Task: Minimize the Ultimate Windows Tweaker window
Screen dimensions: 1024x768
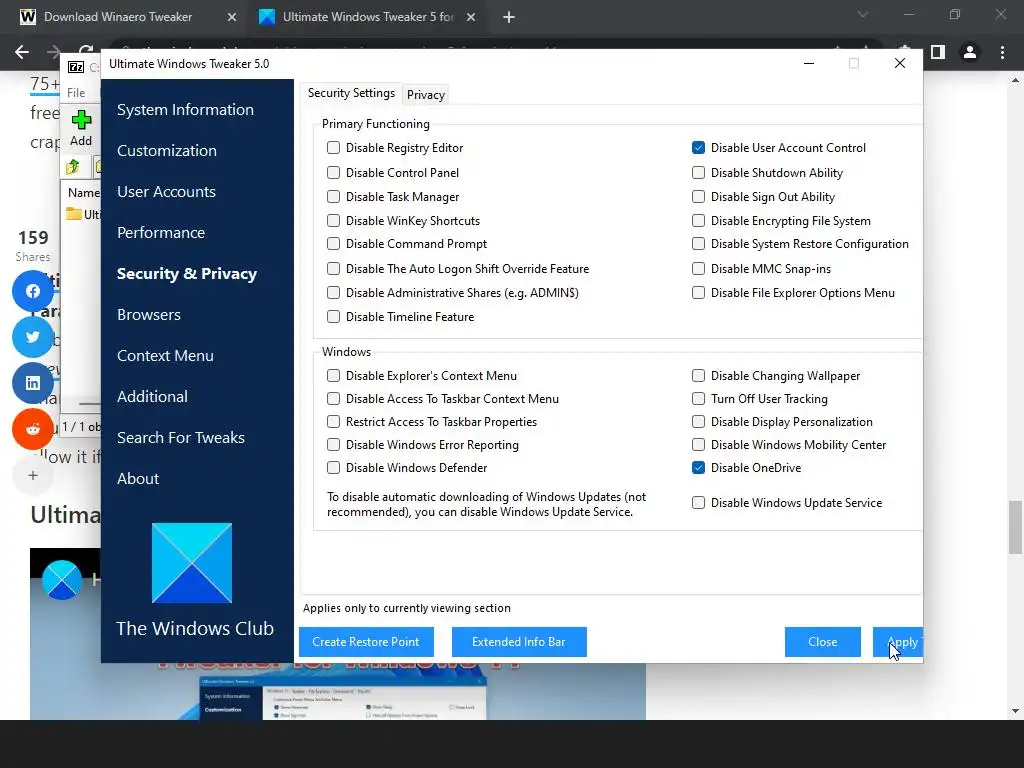Action: [808, 63]
